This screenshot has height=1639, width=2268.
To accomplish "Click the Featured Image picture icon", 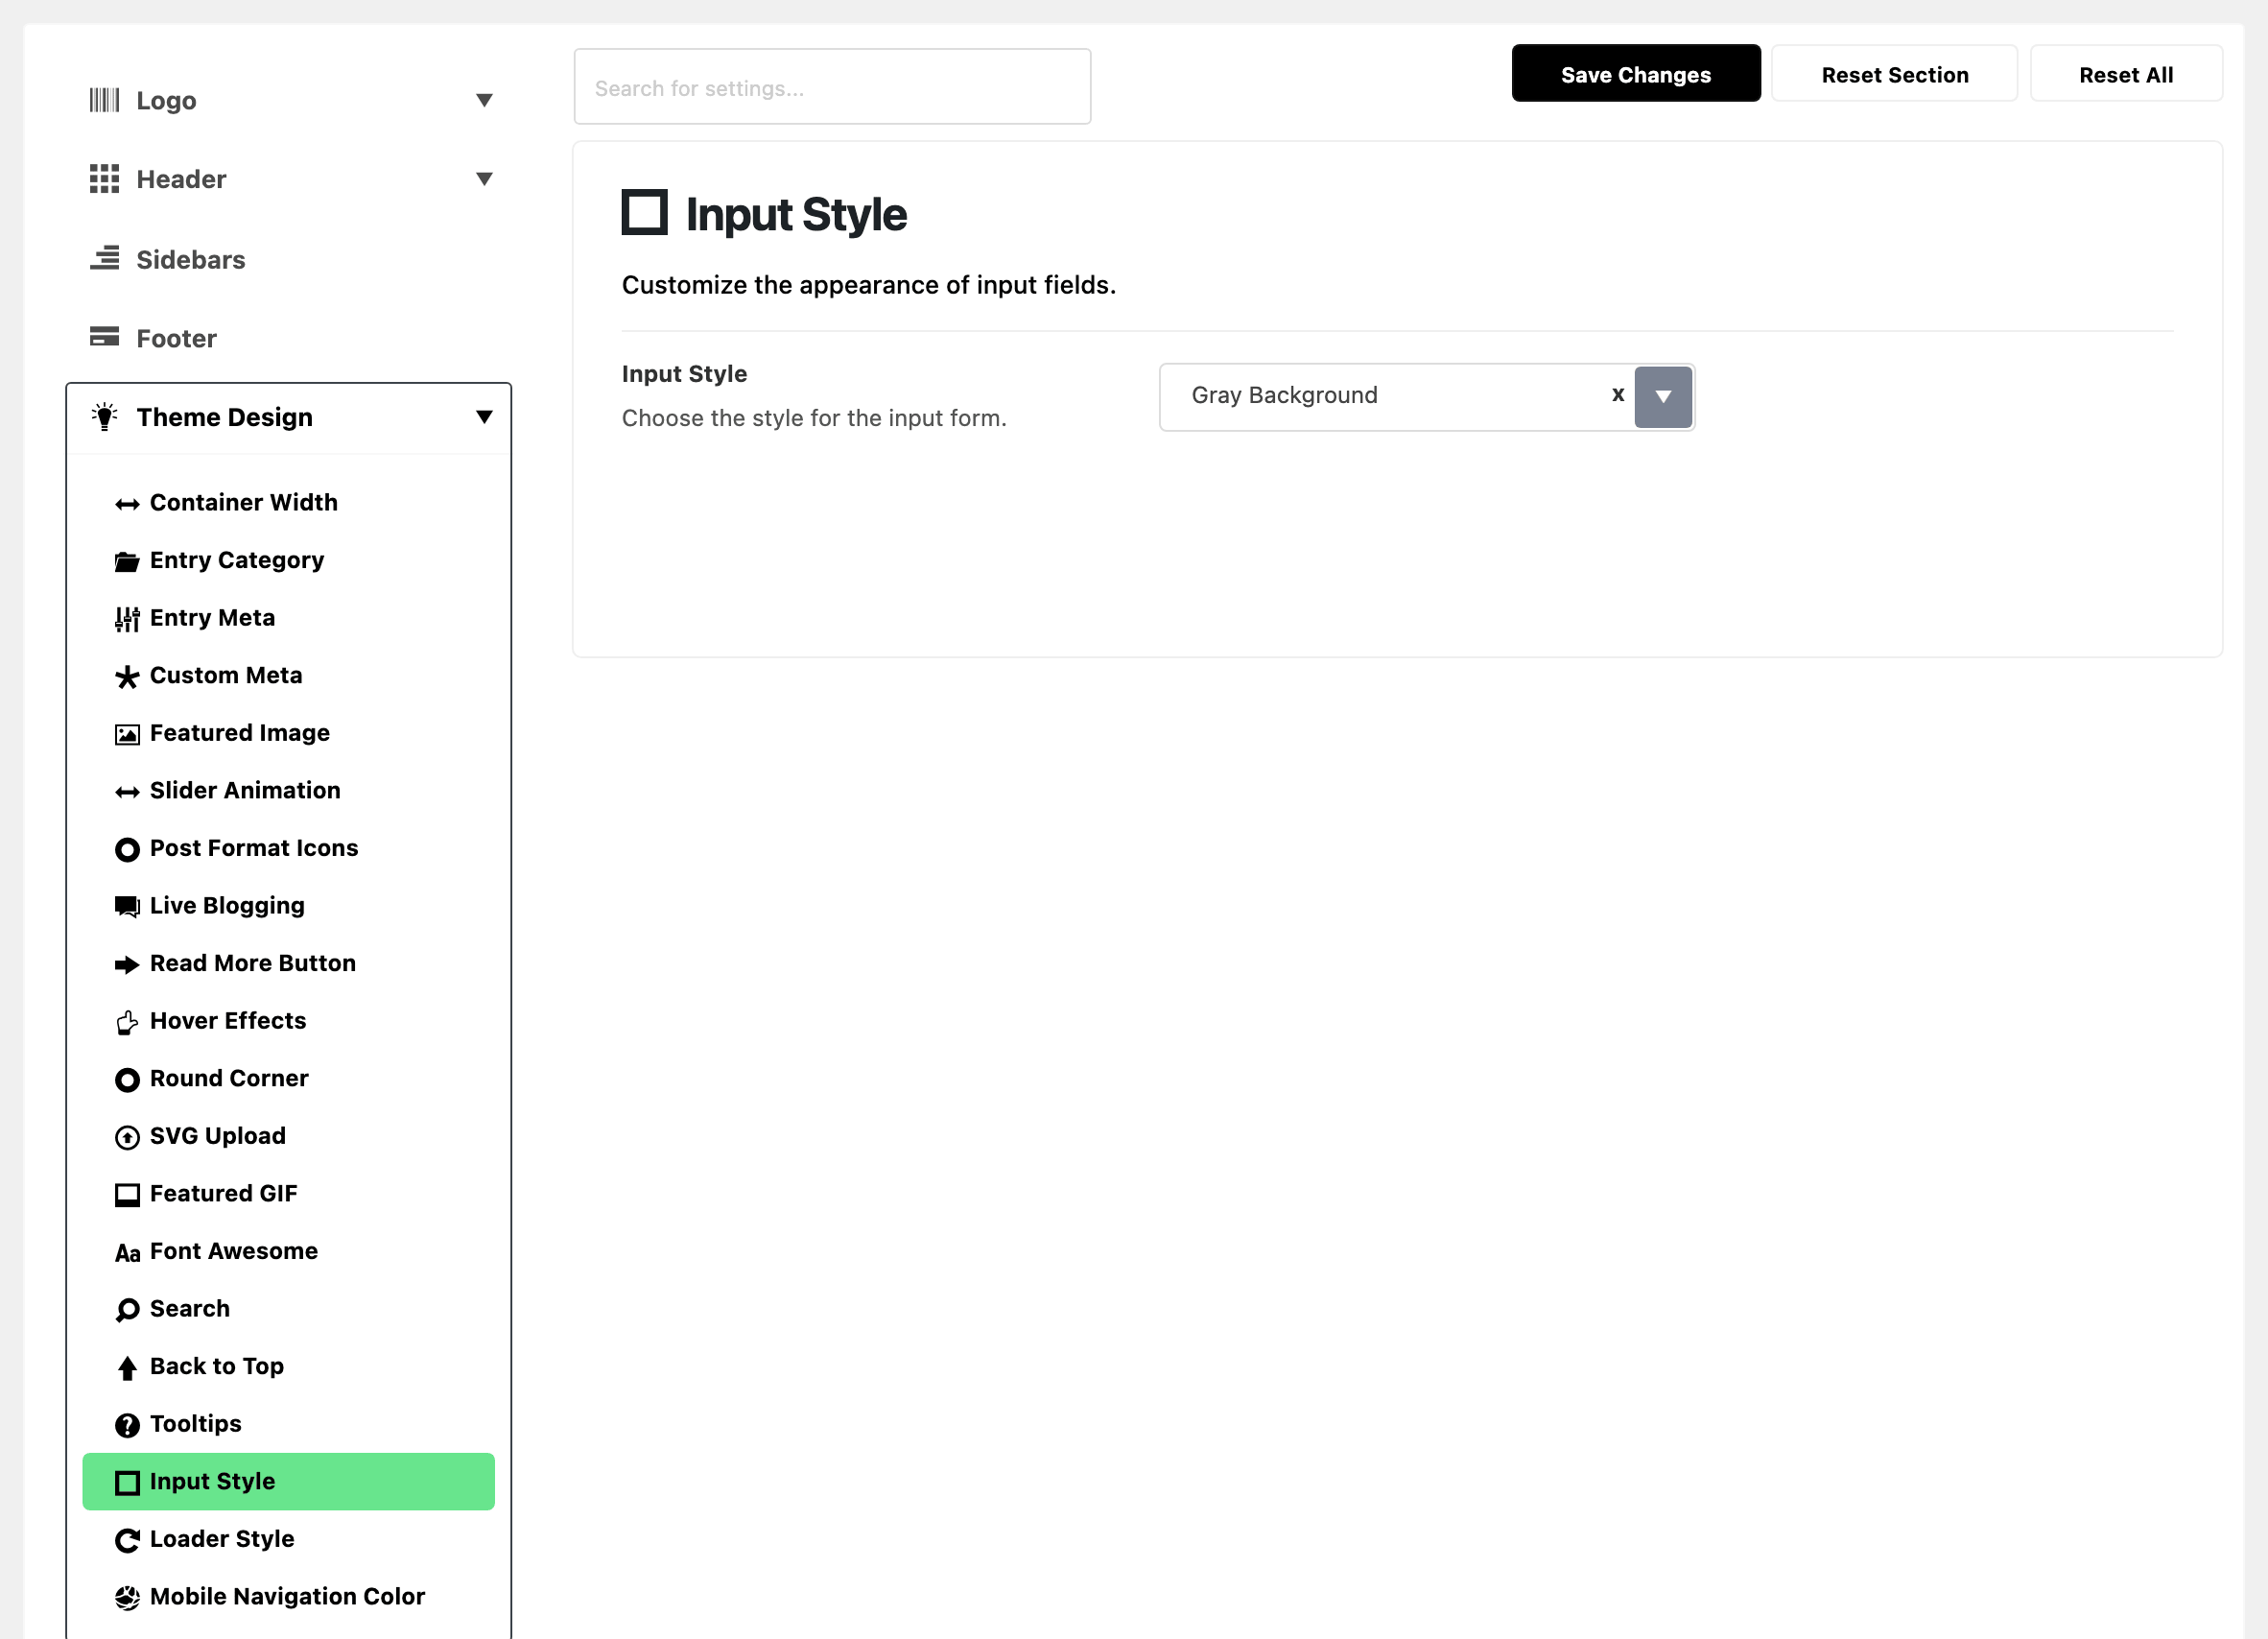I will 127,735.
